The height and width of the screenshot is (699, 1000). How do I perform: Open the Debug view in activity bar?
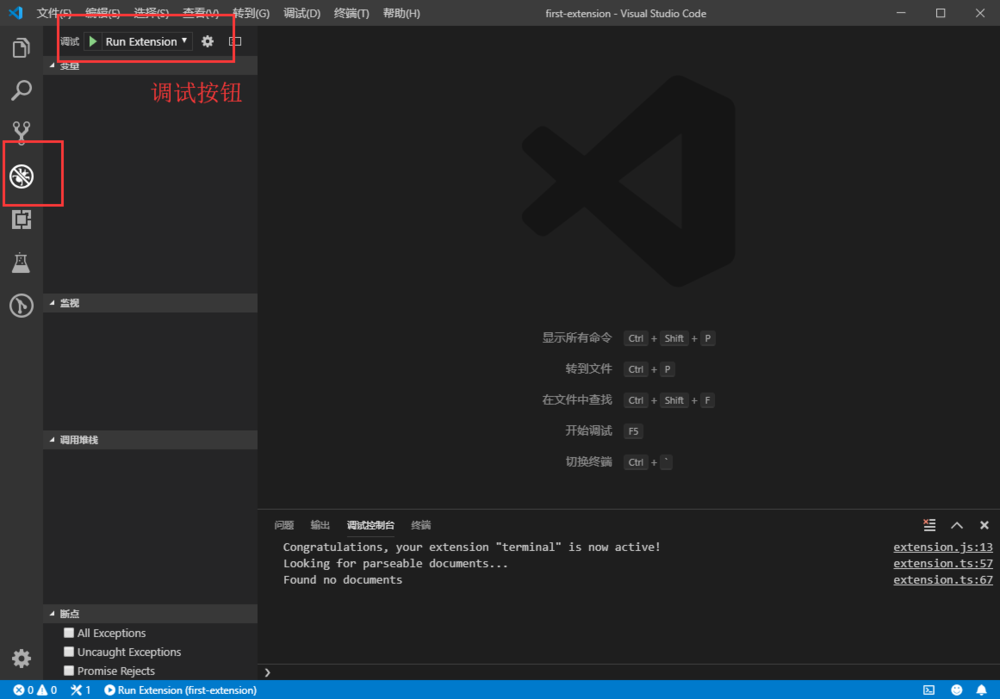click(x=21, y=177)
